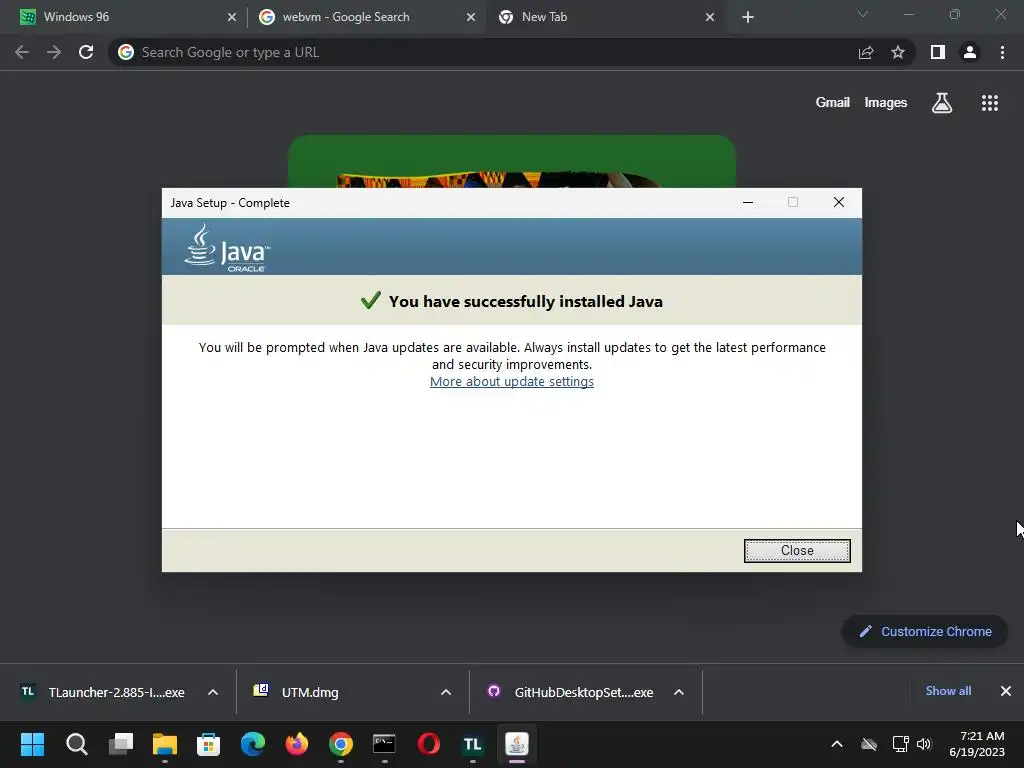The image size is (1024, 768).
Task: Open clock and date 7:21 AM
Action: tap(977, 744)
